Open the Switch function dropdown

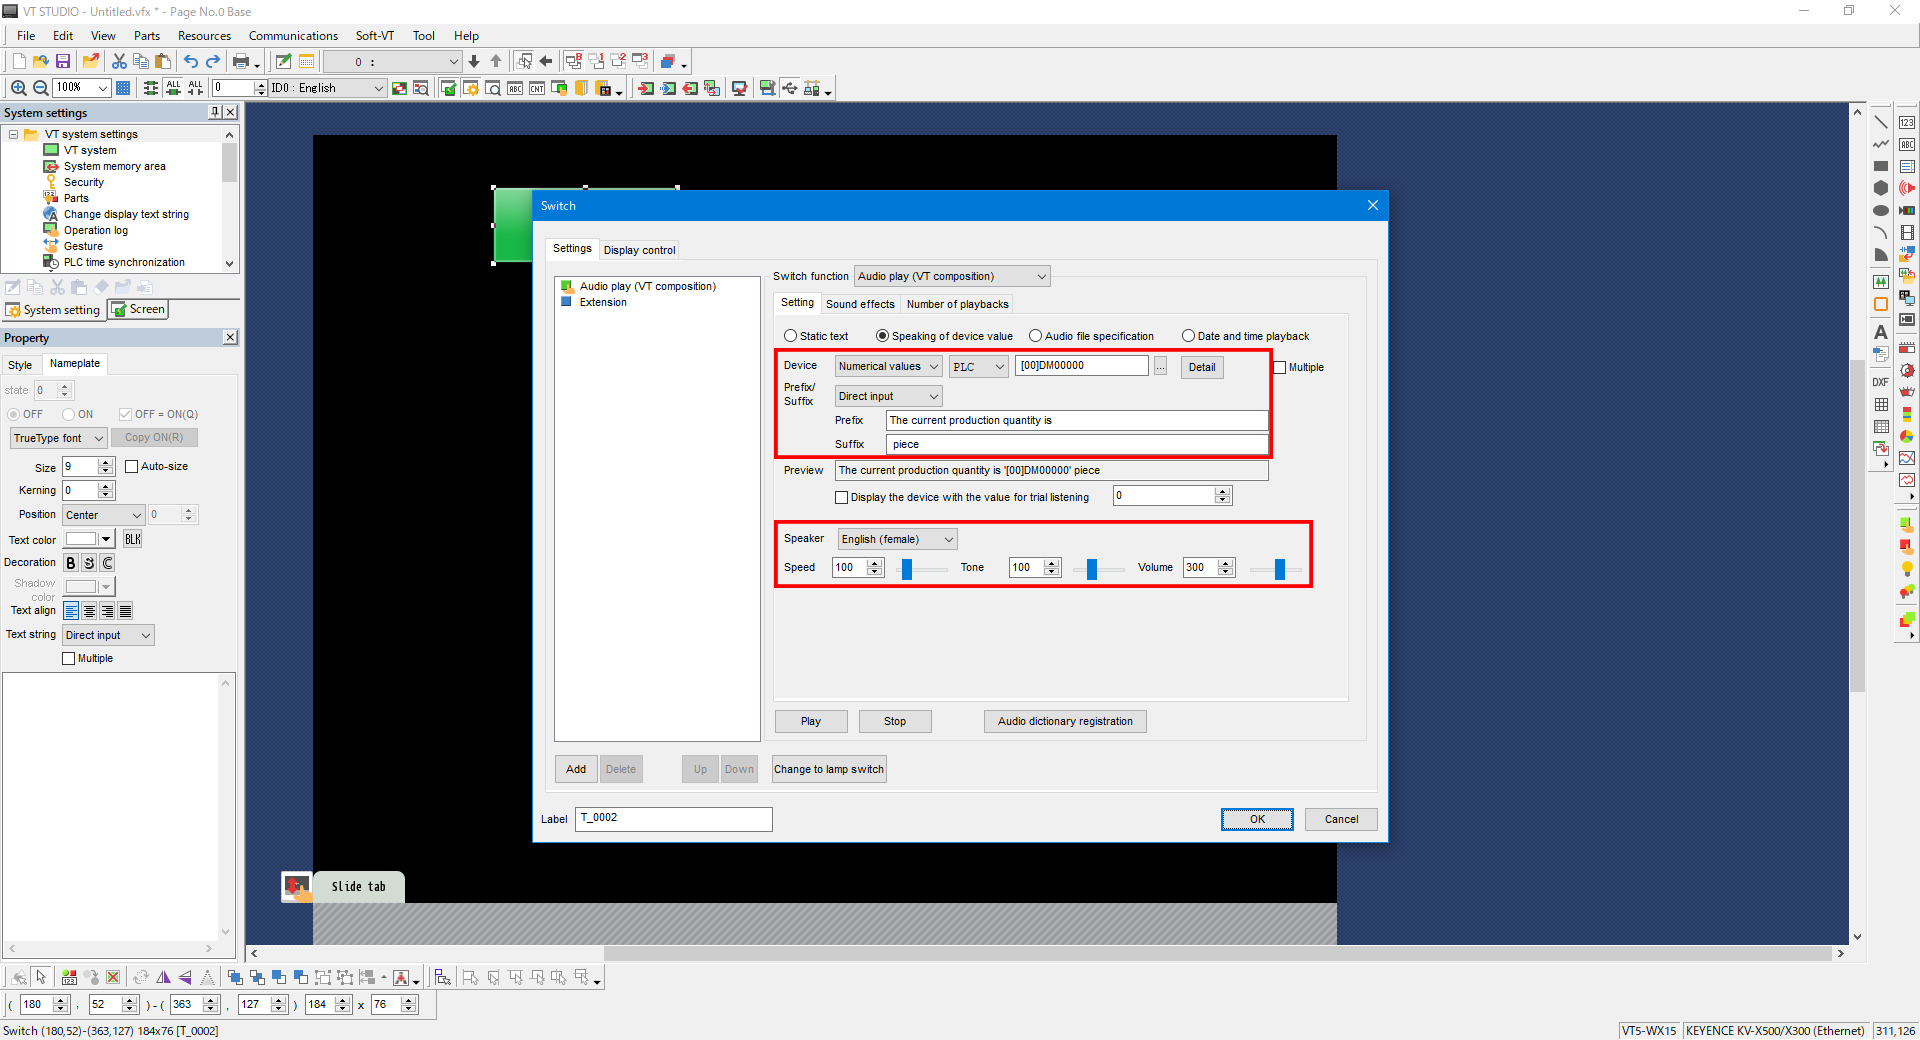tap(951, 276)
